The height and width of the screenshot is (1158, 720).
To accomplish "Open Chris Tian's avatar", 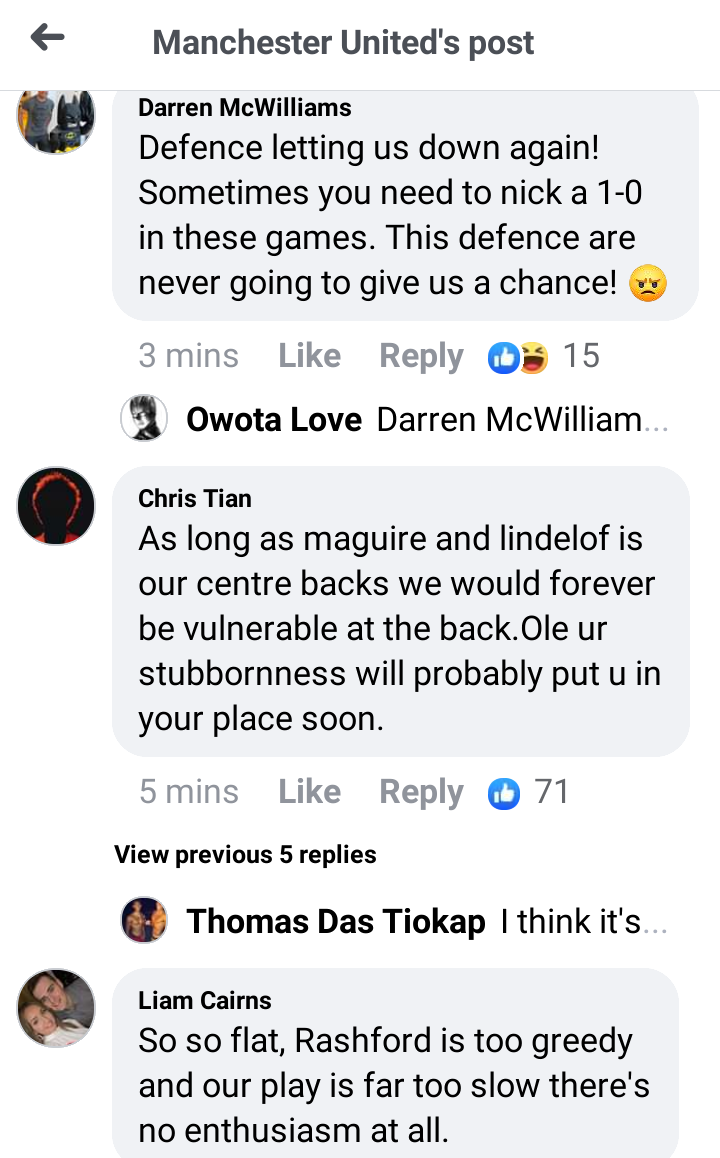I will pos(56,506).
